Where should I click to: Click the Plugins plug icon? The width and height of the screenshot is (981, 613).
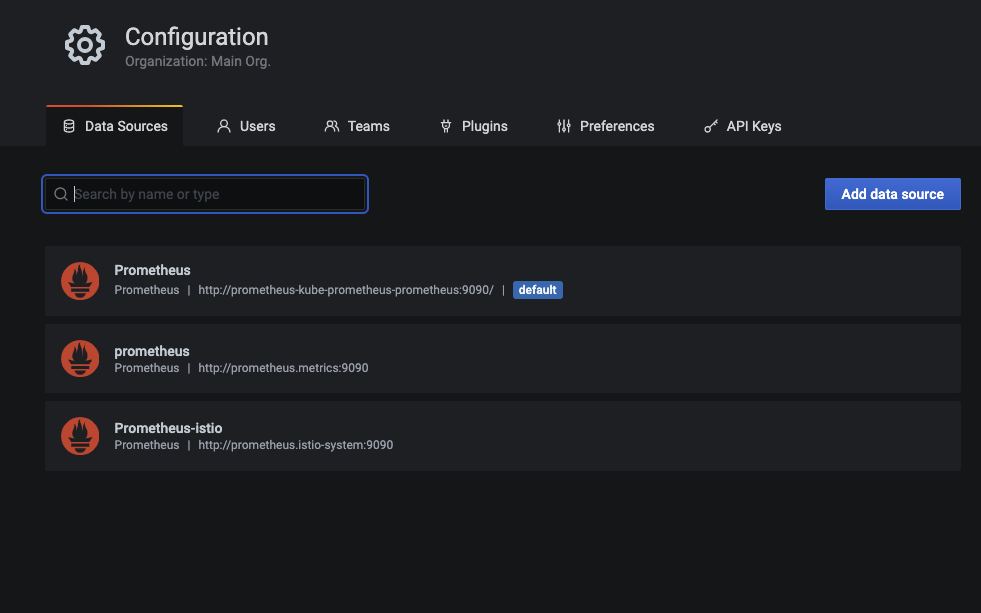445,126
